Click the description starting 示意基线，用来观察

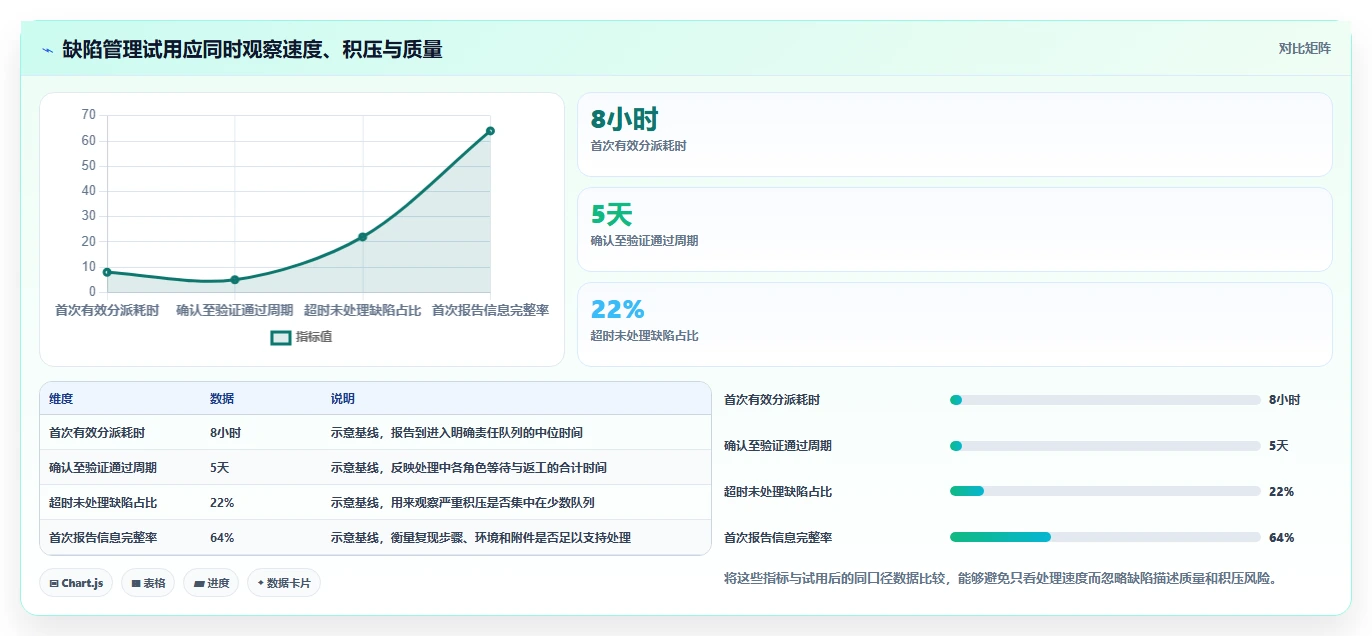[x=463, y=503]
